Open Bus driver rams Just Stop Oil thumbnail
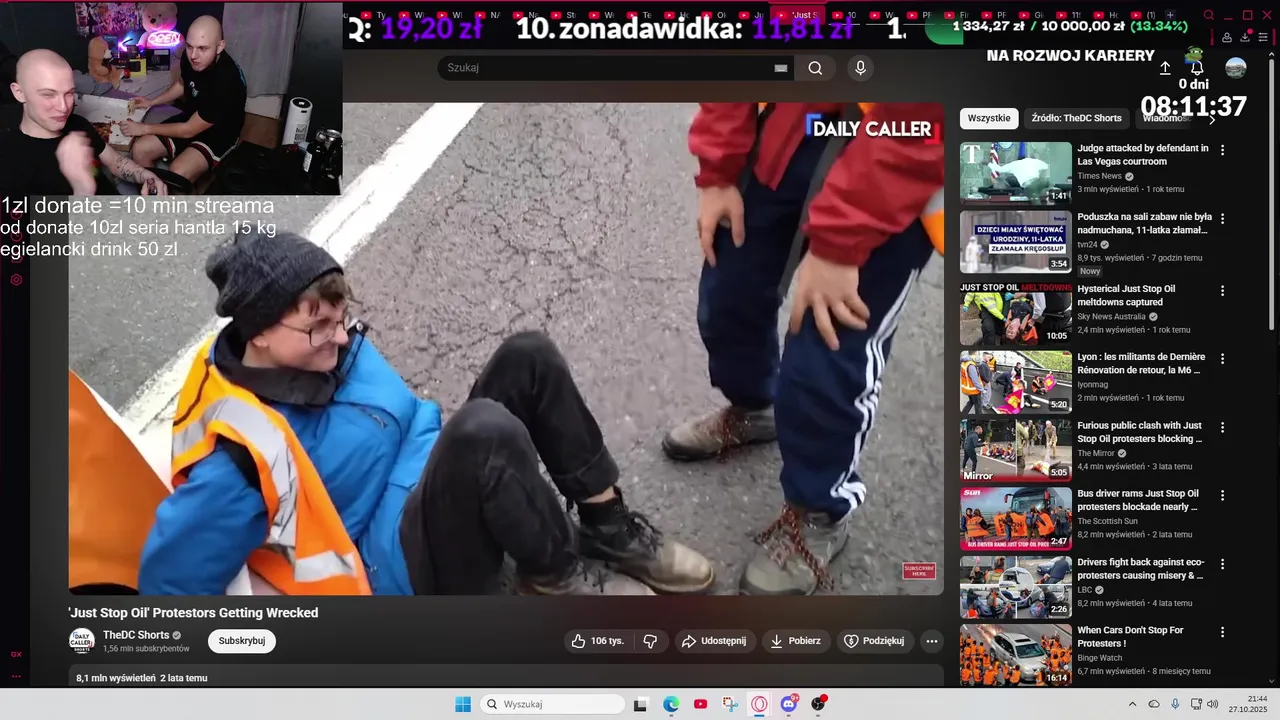 [x=1016, y=518]
